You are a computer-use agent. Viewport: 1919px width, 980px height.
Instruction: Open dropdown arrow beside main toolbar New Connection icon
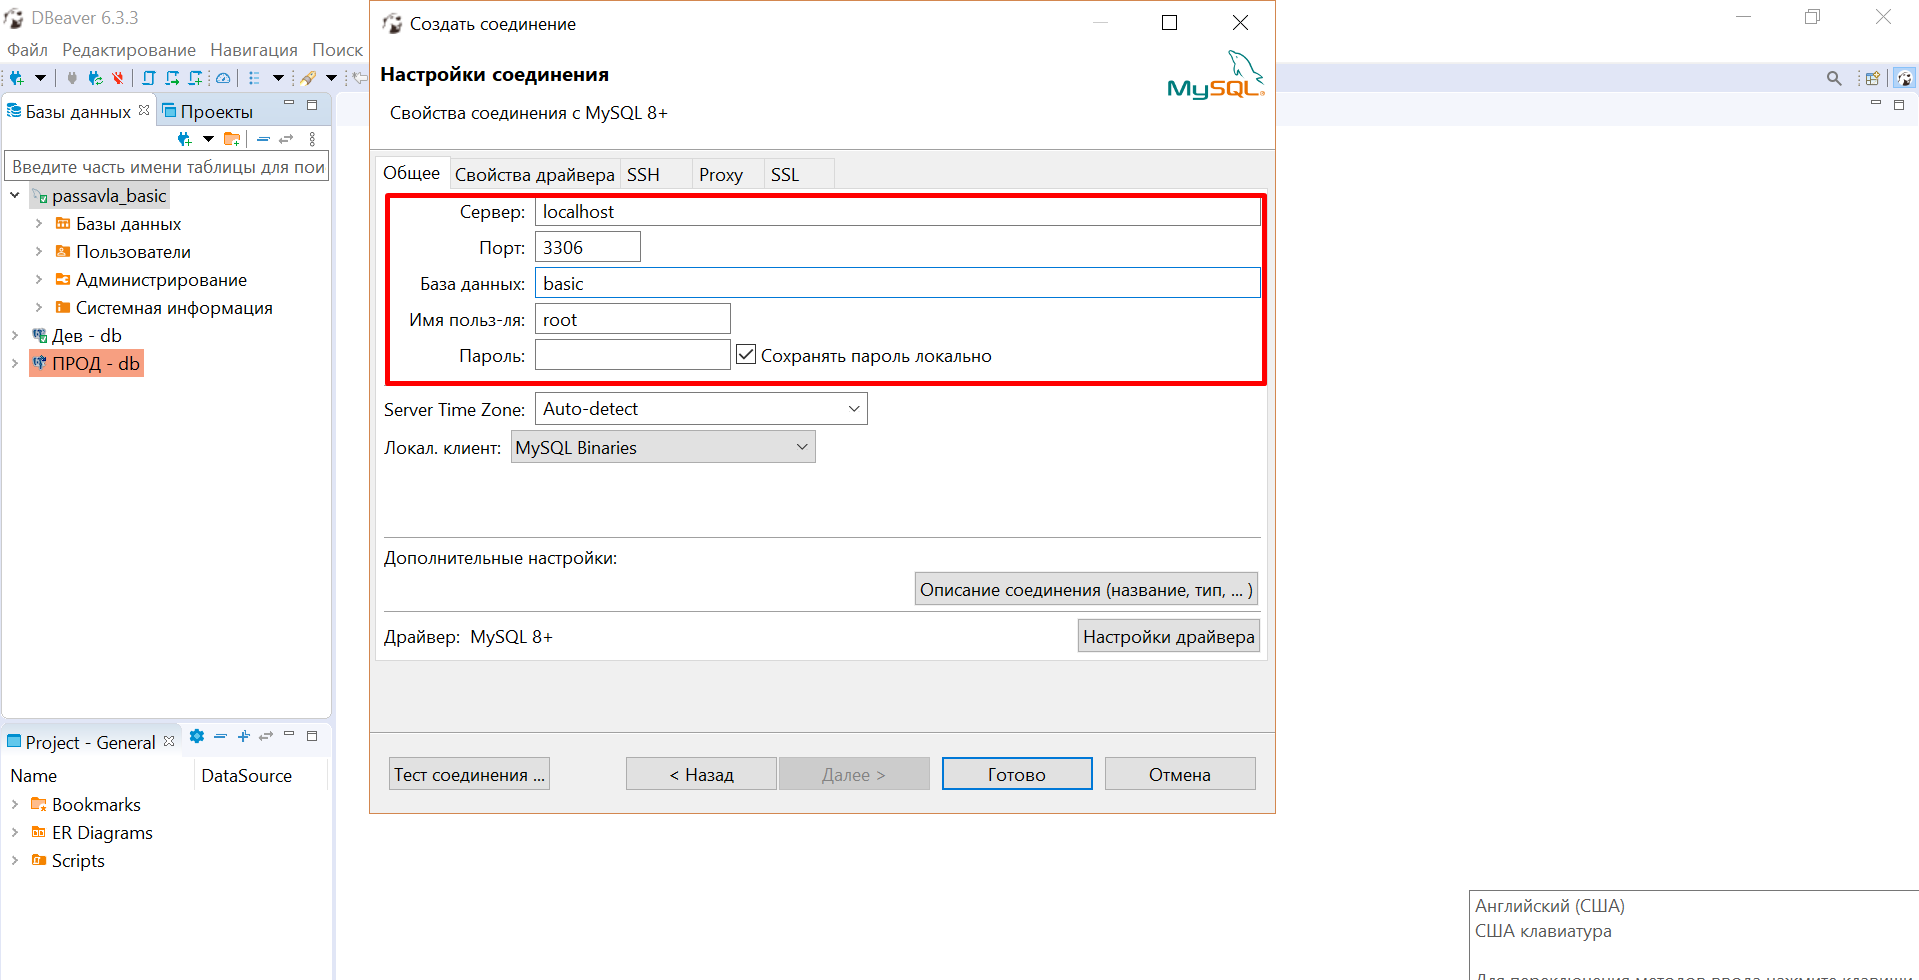point(40,78)
